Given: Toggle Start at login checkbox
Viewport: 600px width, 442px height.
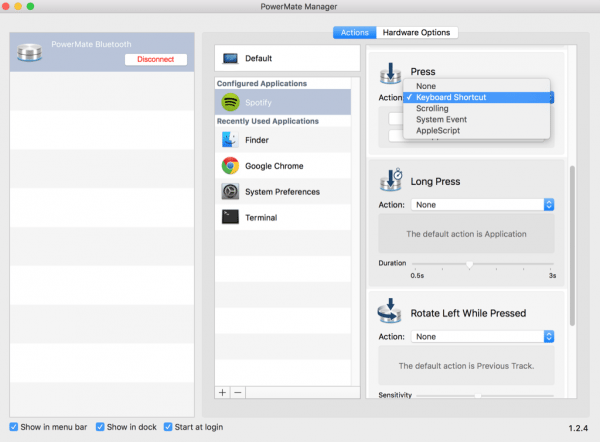Looking at the screenshot, I should [x=168, y=427].
